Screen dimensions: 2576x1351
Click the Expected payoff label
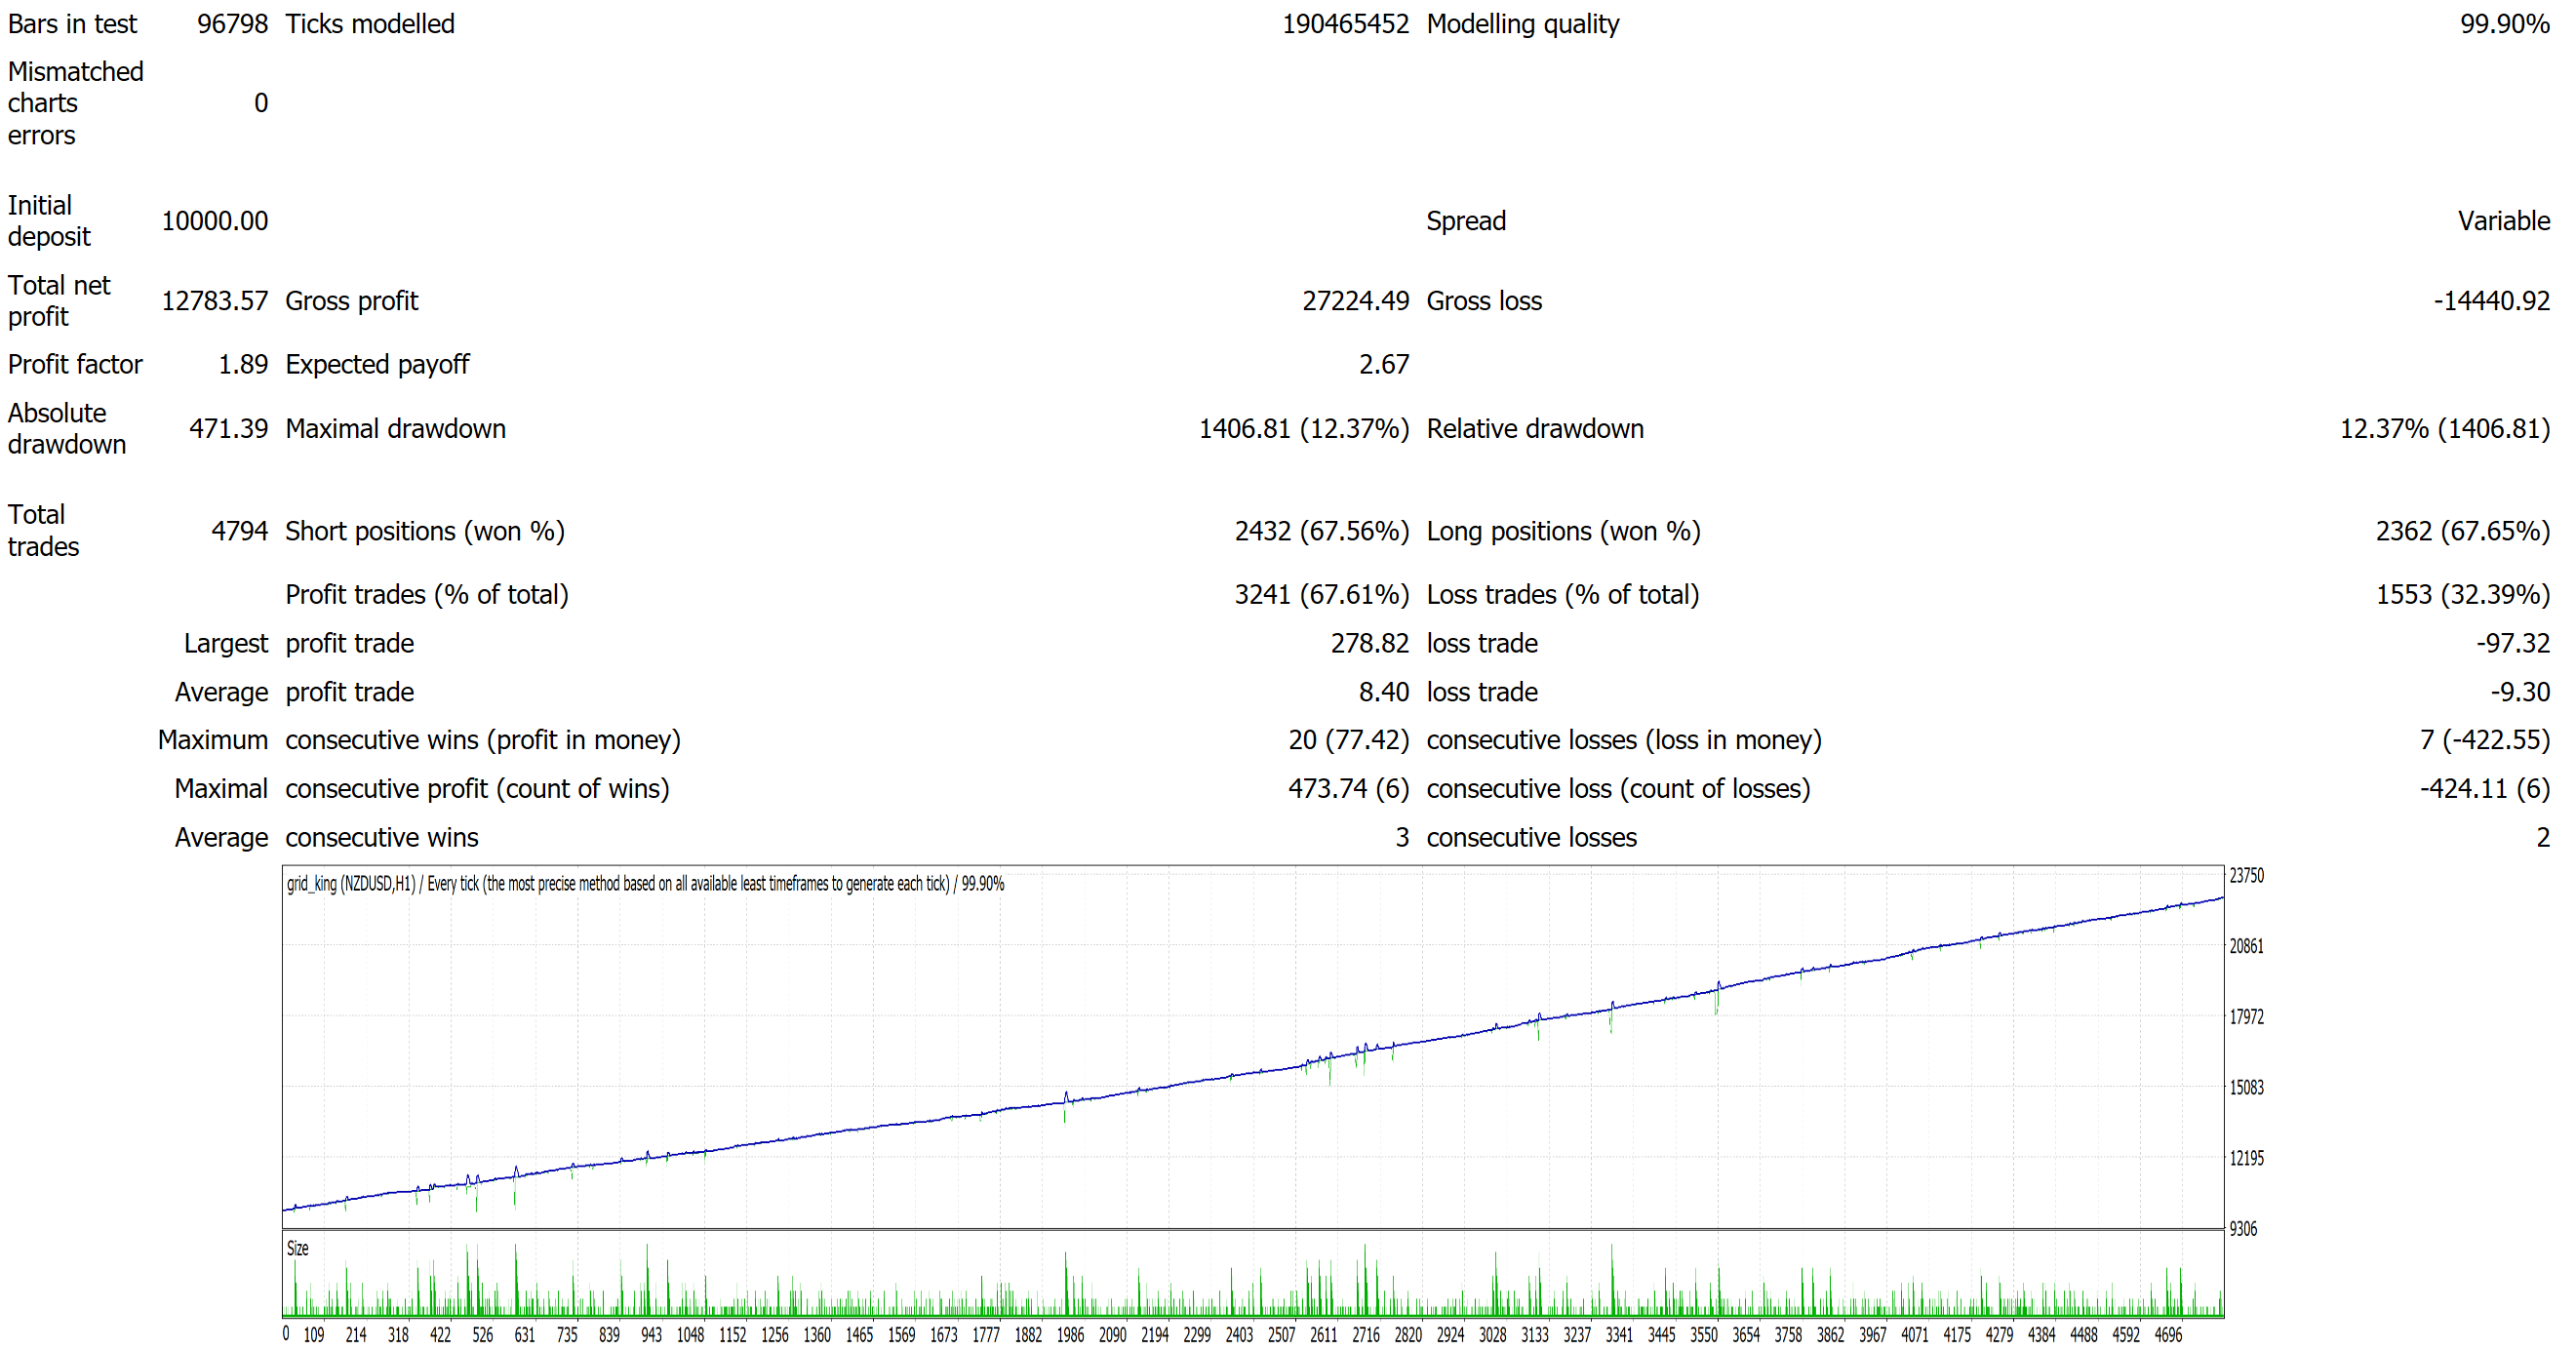[377, 365]
